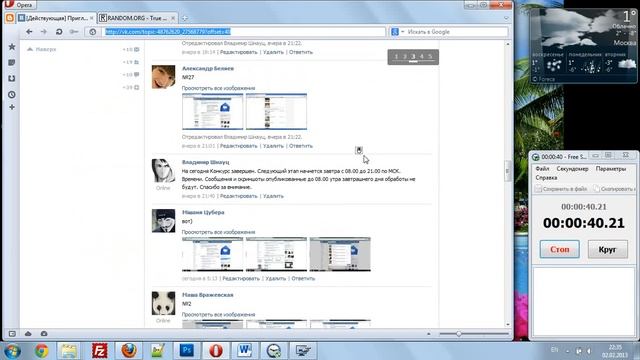Add a panel with the sidebar plus icon
The image size is (640, 360).
click(12, 107)
